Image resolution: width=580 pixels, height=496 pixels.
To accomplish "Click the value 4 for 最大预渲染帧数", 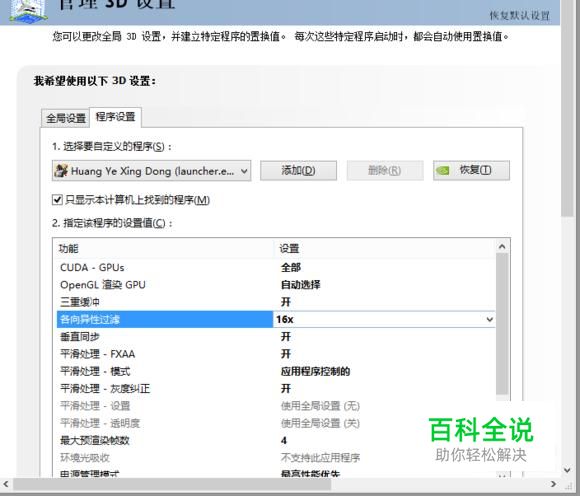I will [284, 441].
